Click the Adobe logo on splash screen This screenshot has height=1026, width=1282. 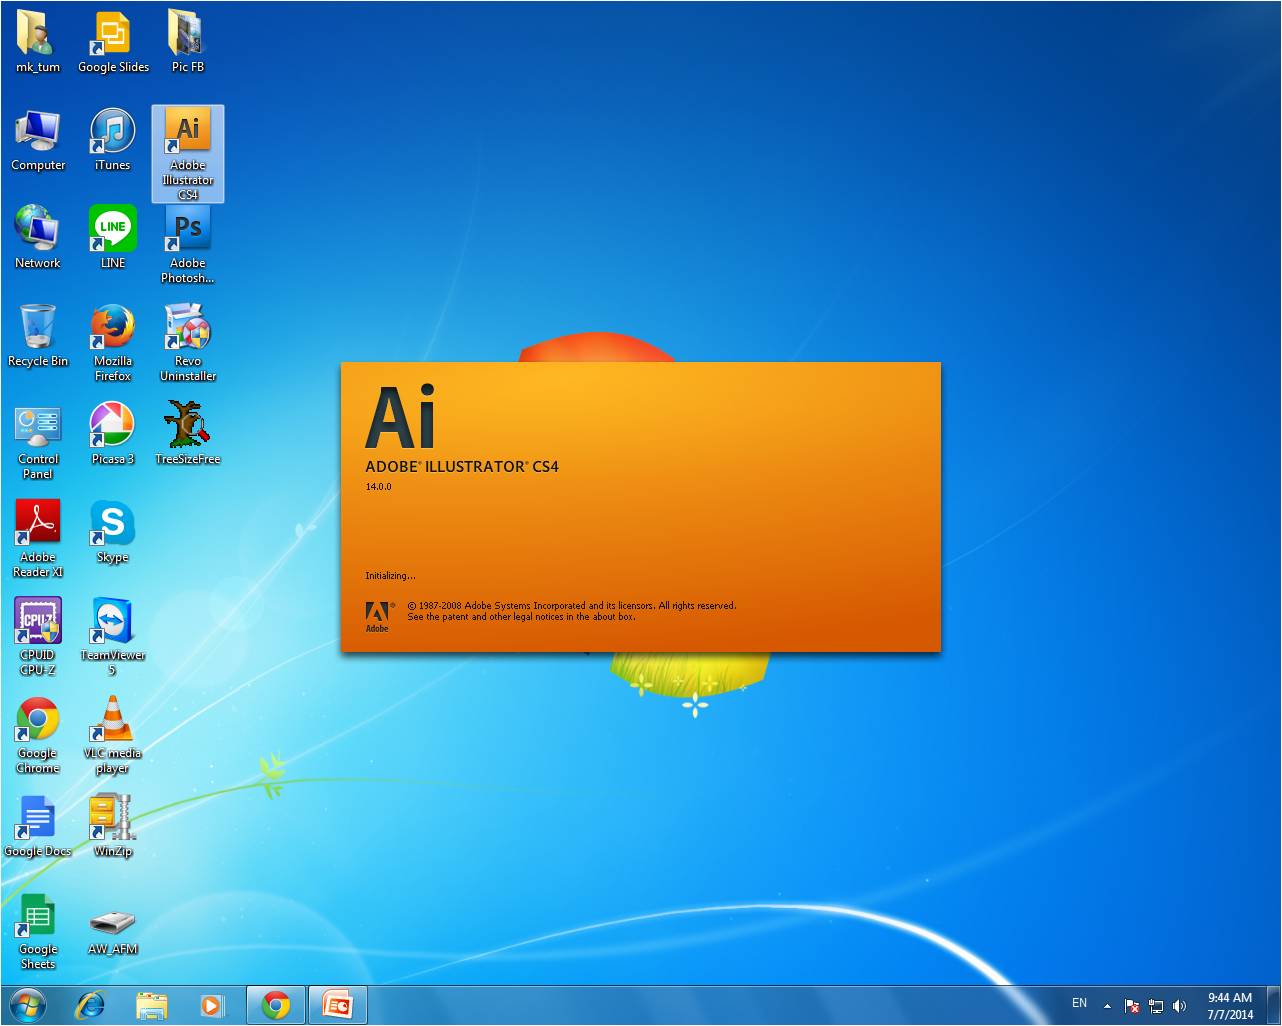[x=378, y=616]
